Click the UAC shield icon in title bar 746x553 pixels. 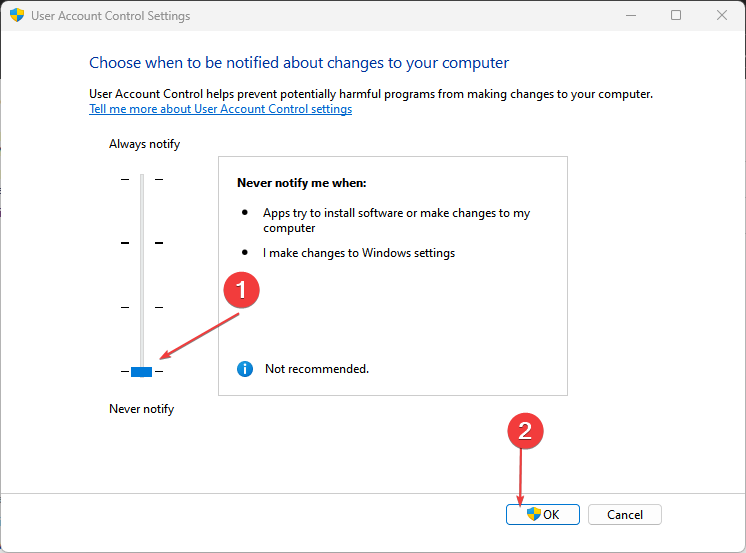tap(17, 15)
